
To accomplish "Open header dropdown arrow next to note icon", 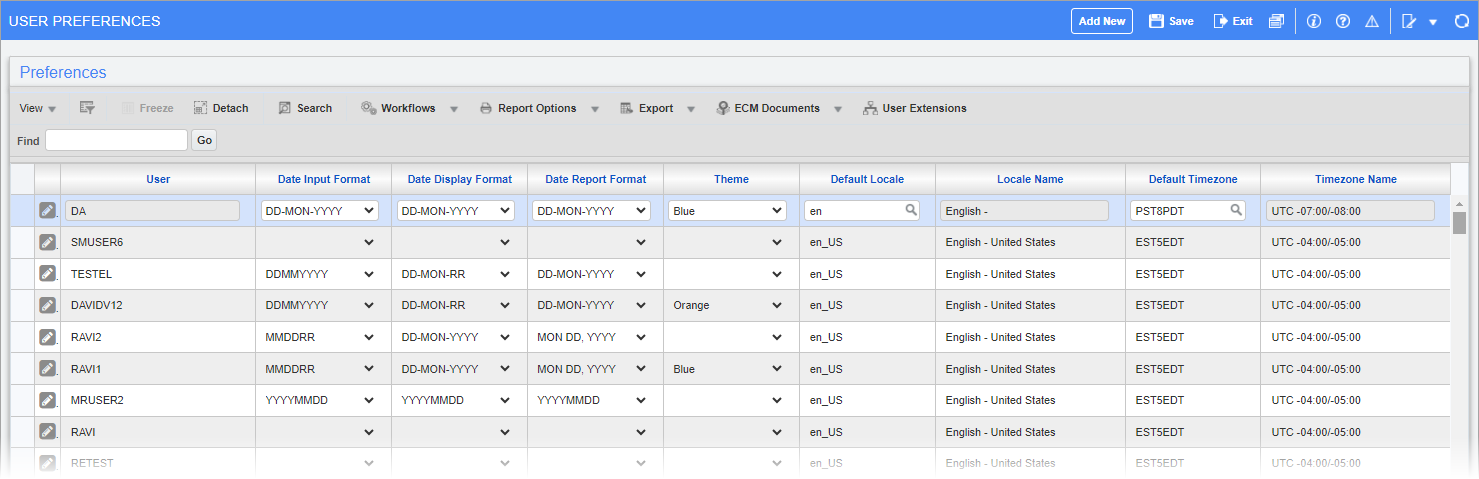I will [x=1433, y=22].
